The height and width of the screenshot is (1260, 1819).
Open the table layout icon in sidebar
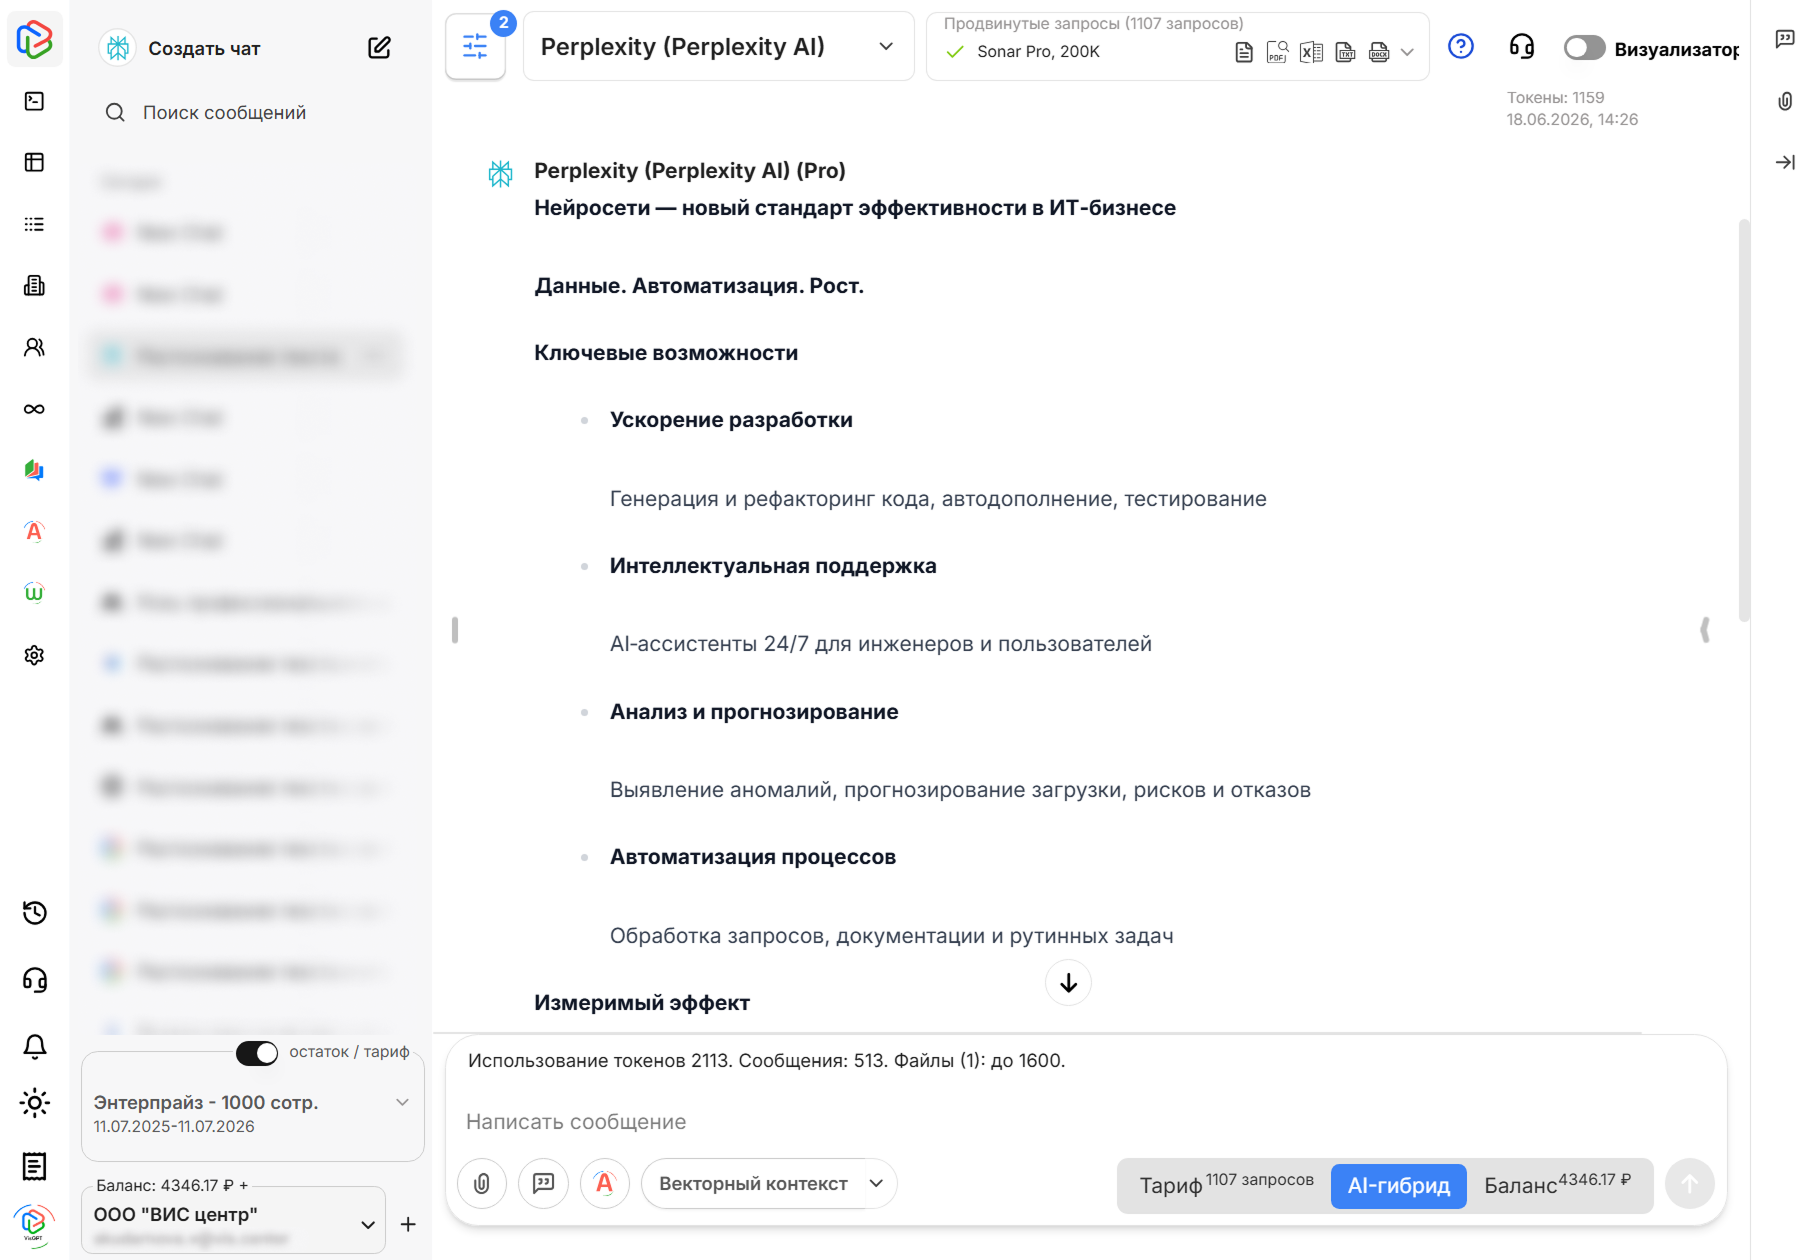coord(34,162)
